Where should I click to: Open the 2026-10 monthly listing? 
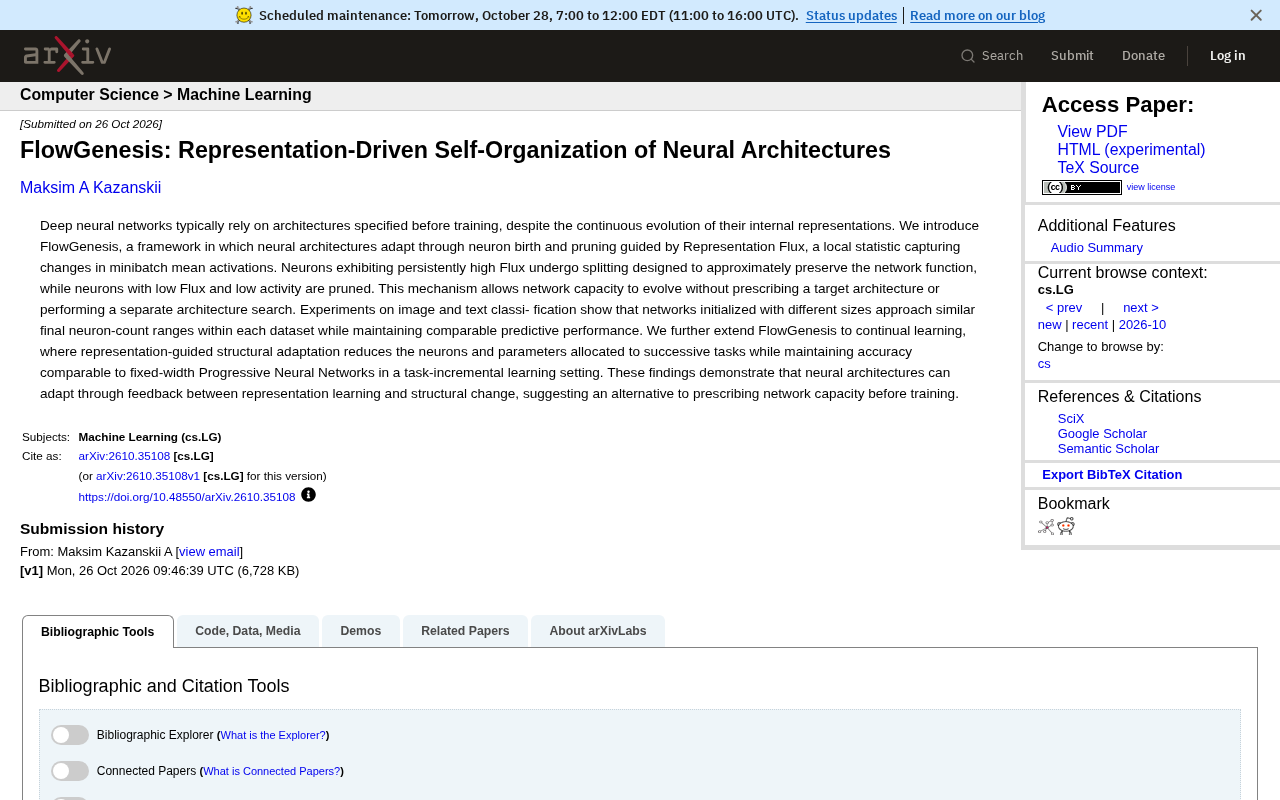click(1142, 325)
